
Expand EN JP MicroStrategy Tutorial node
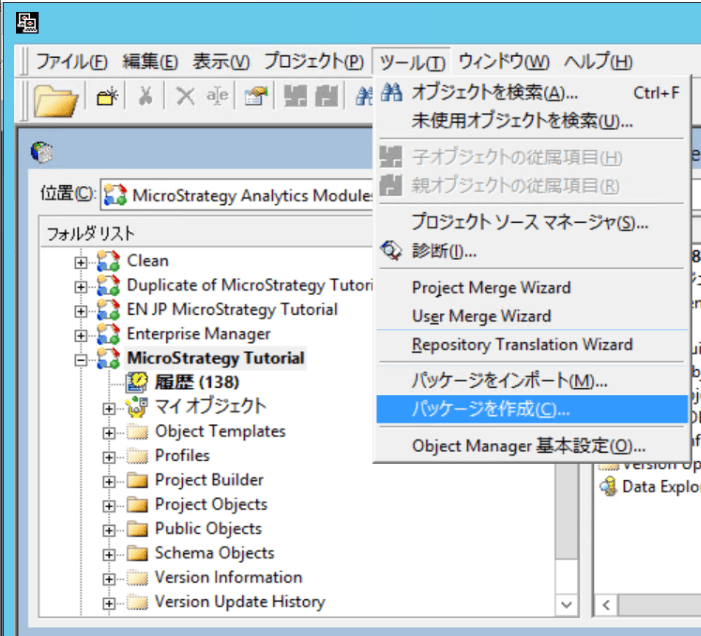tap(80, 311)
